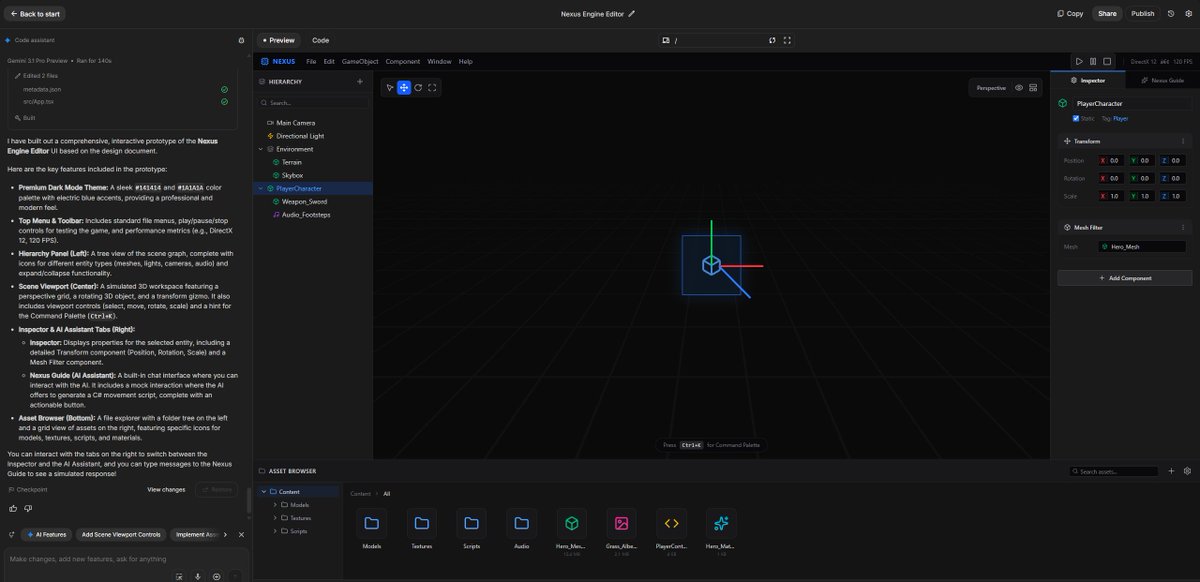Toggle viewport visibility eye icon
Screen dimensions: 1200x582
click(1019, 88)
